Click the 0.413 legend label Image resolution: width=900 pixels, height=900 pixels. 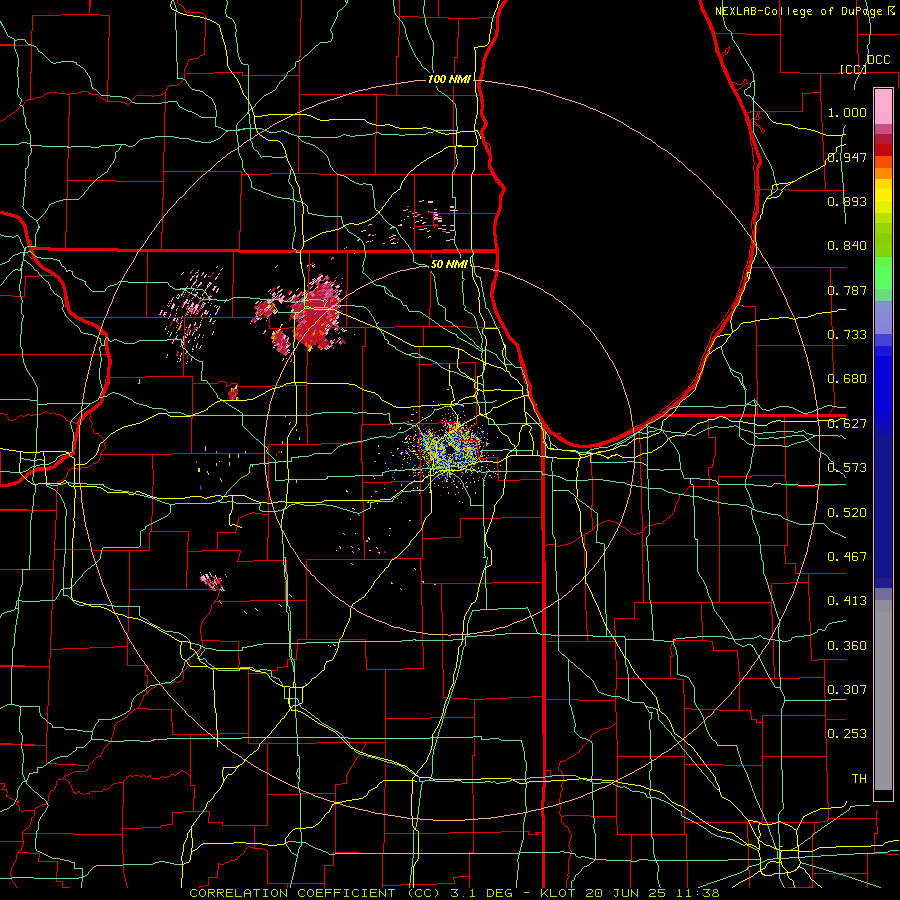coord(847,601)
